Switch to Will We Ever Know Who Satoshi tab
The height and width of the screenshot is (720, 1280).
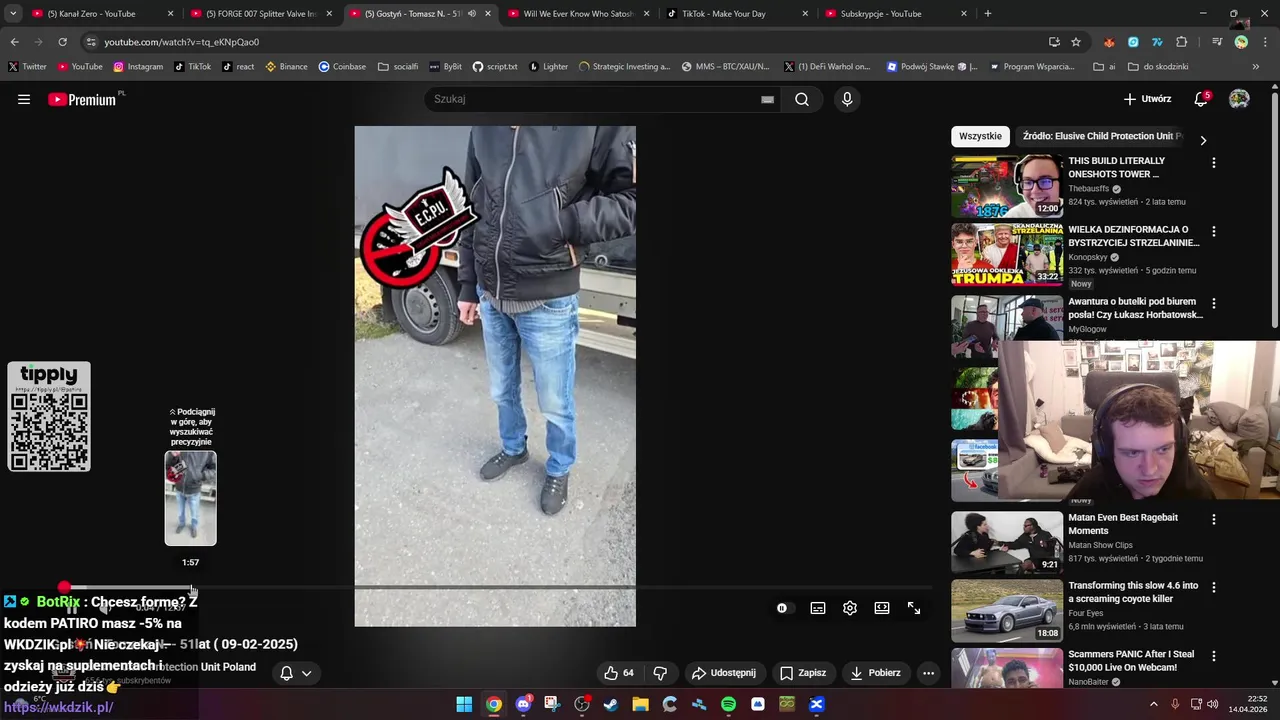pos(578,14)
